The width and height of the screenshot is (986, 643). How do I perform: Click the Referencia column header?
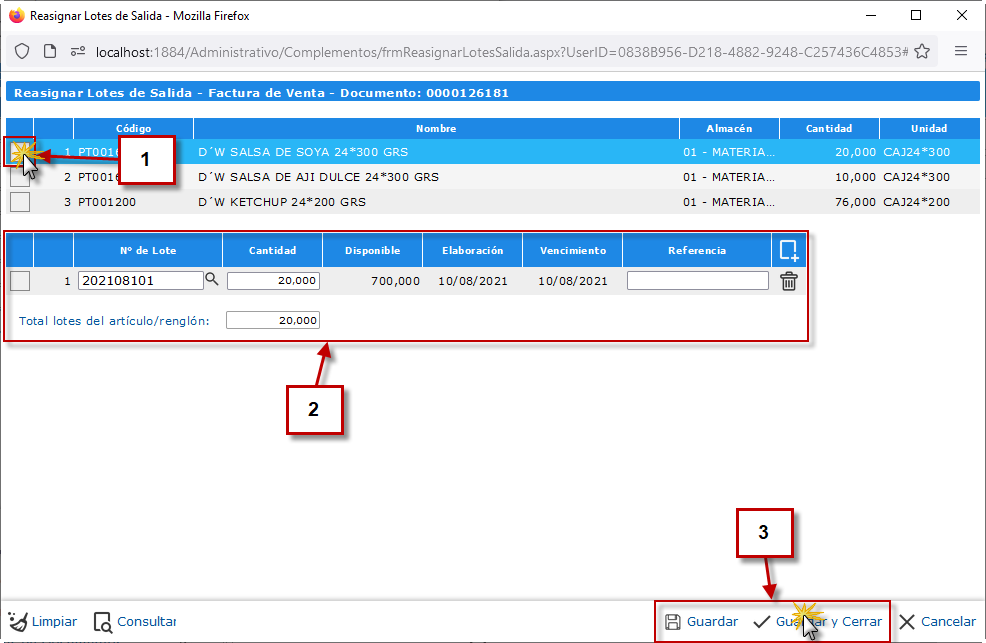(x=697, y=250)
